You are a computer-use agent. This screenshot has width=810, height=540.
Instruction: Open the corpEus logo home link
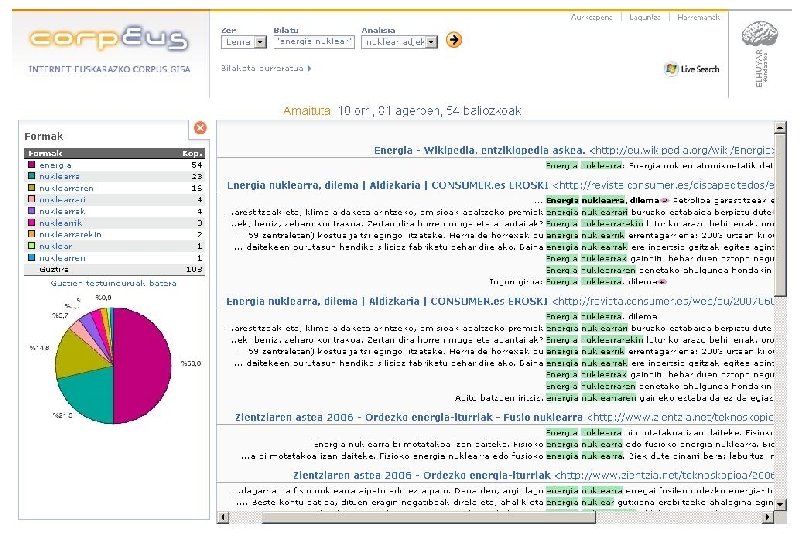click(x=108, y=40)
